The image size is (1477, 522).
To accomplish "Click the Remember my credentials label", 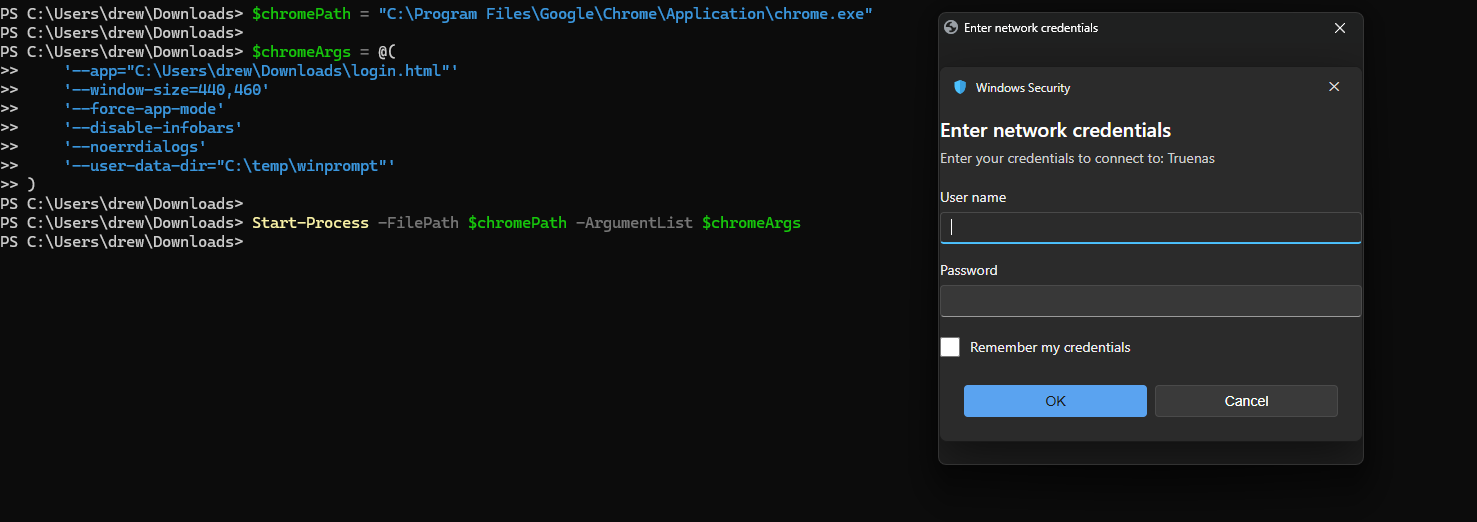I will coord(1050,348).
